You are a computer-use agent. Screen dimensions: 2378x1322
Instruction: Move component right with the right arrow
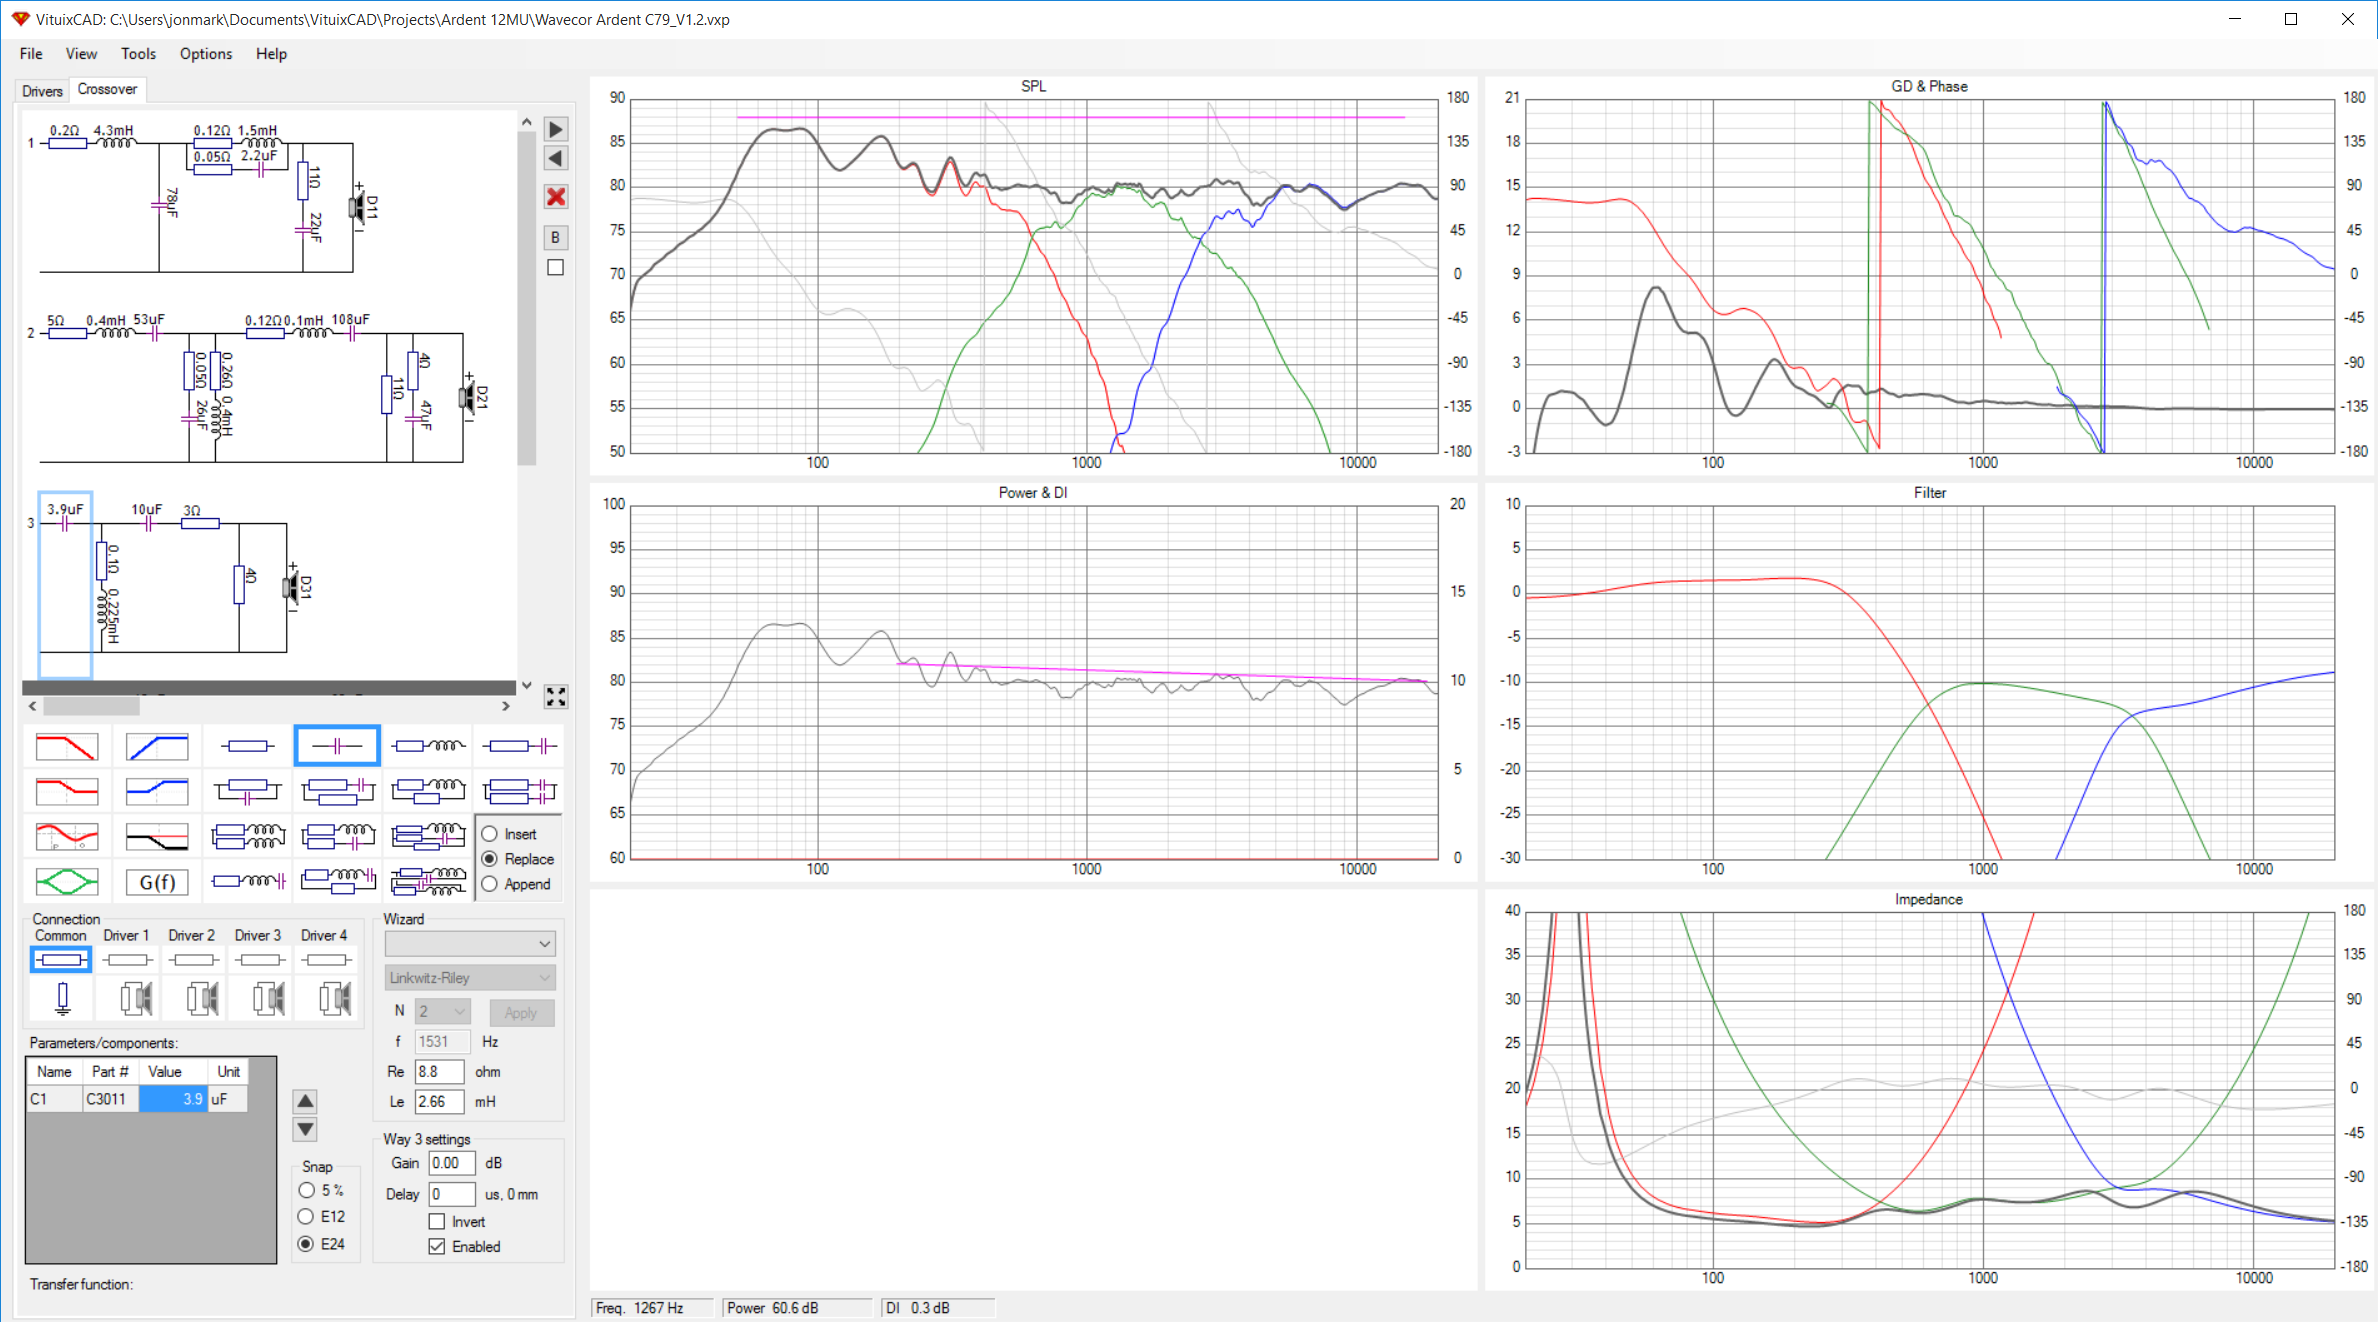point(556,129)
